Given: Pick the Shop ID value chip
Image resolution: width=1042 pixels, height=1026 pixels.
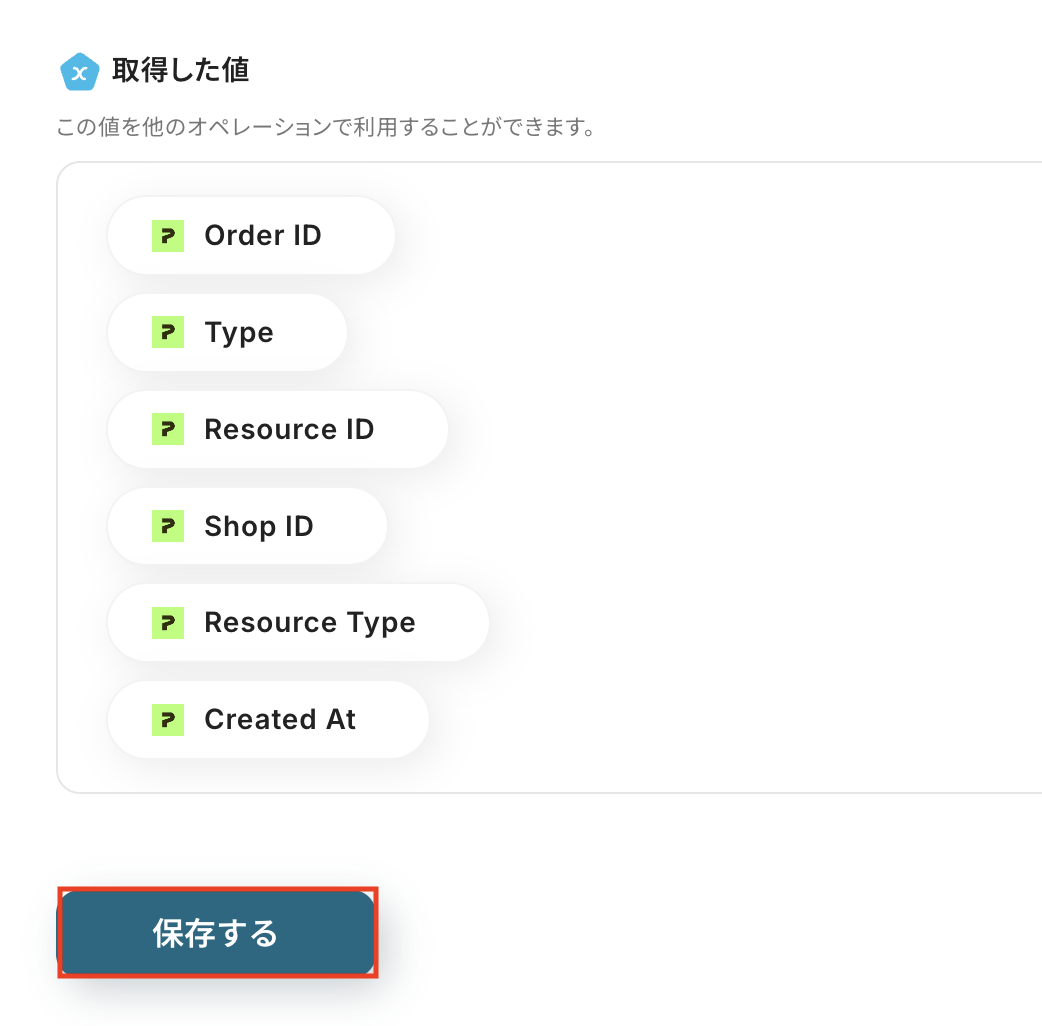Looking at the screenshot, I should [x=247, y=526].
